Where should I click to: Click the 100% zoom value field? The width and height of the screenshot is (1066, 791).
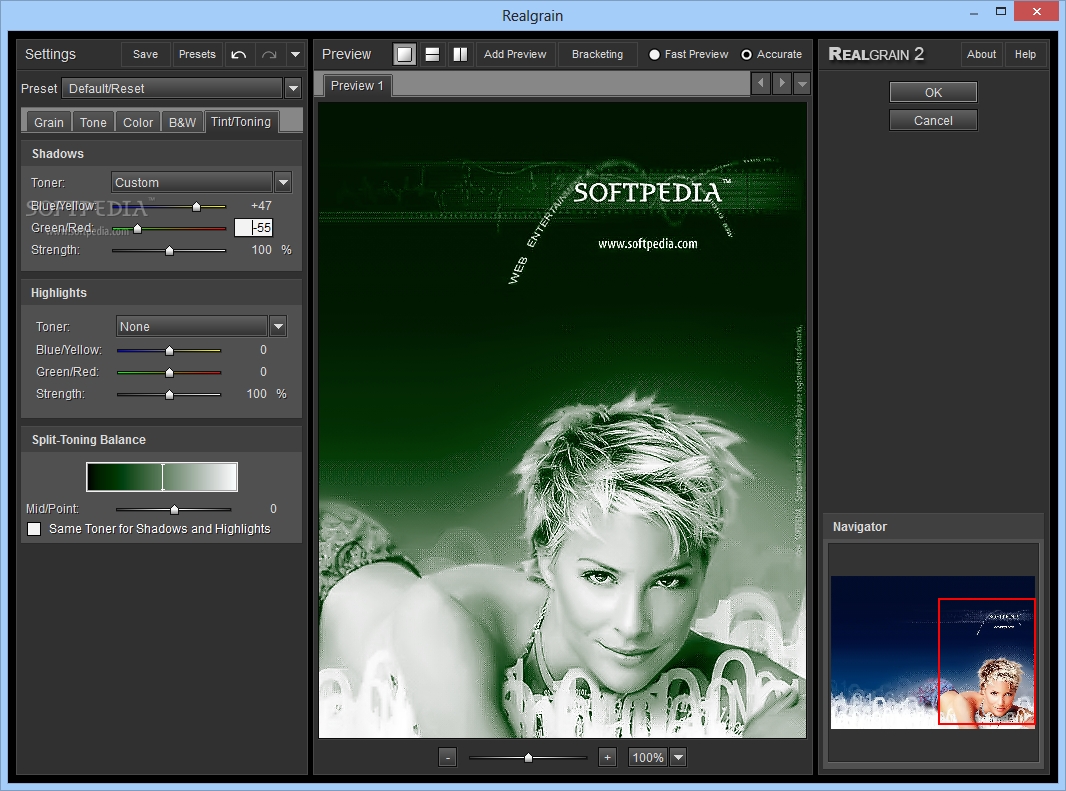(x=648, y=757)
